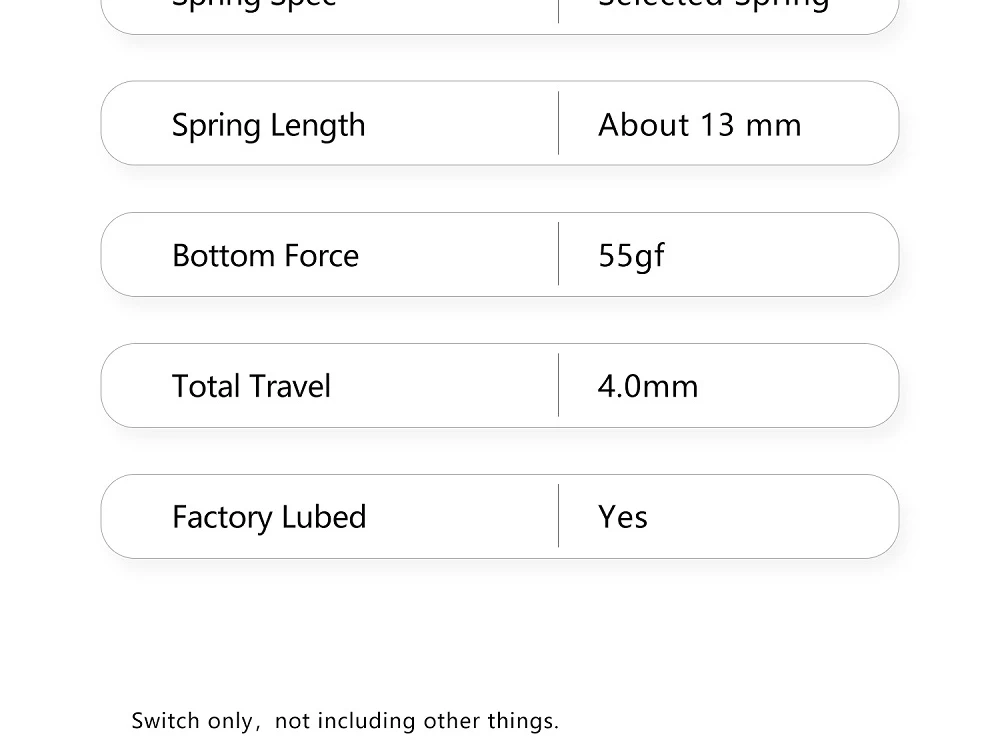Click the word 'Factory' in Factory Lubed
Viewport: 1000px width, 742px height.
click(x=222, y=517)
